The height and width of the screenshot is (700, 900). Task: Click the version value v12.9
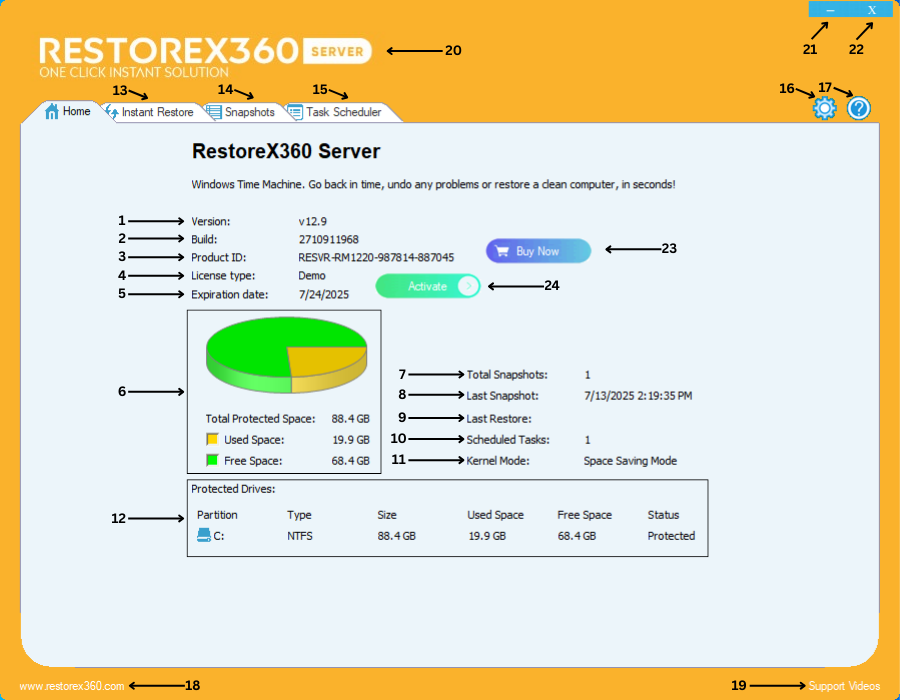tap(312, 221)
